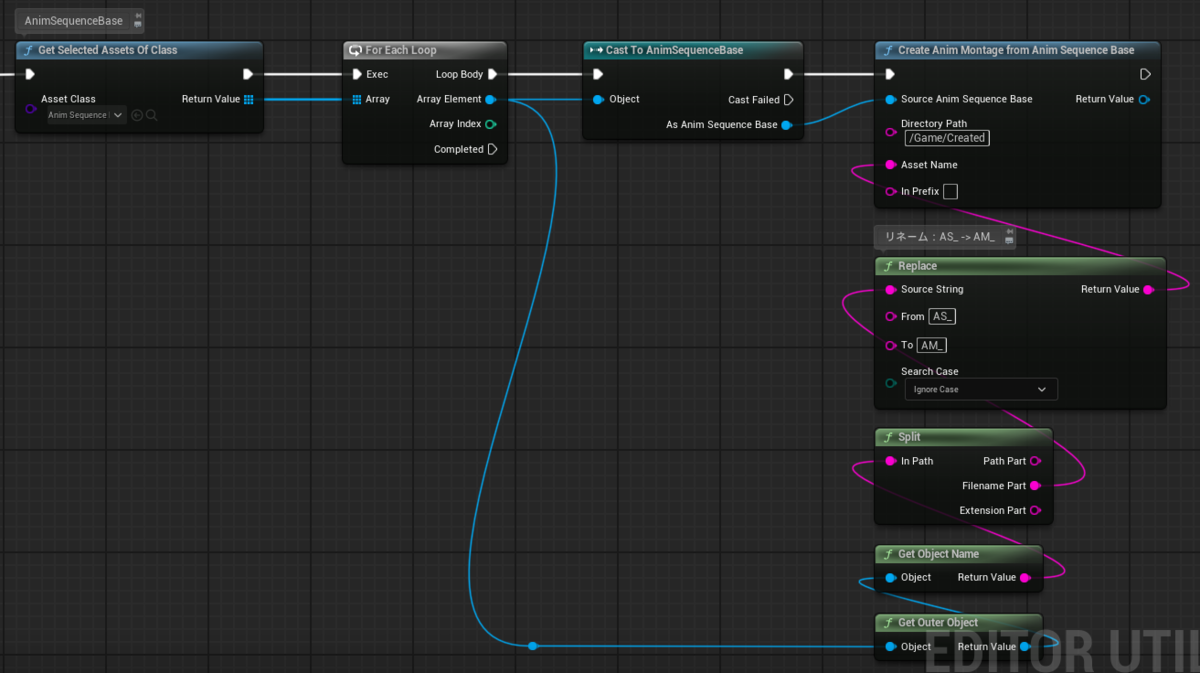
Task: Select the For Each Loop node title
Action: (401, 50)
